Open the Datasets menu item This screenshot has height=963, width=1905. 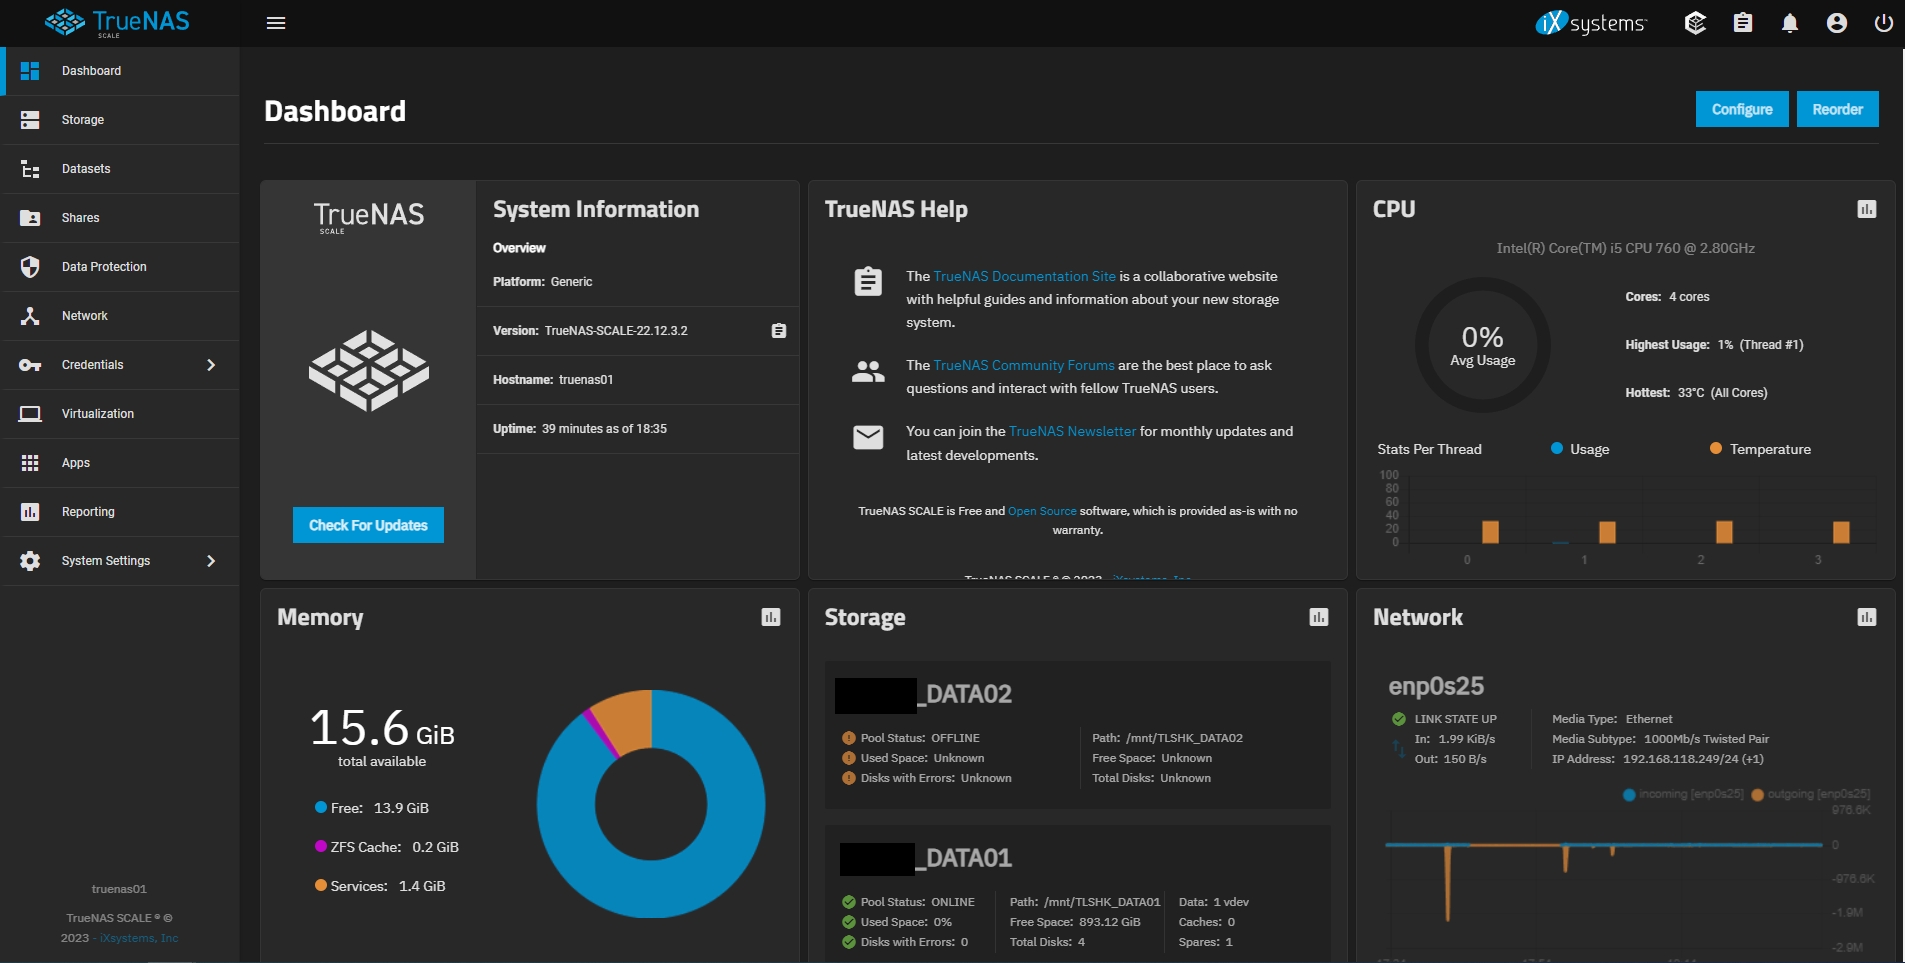click(121, 169)
